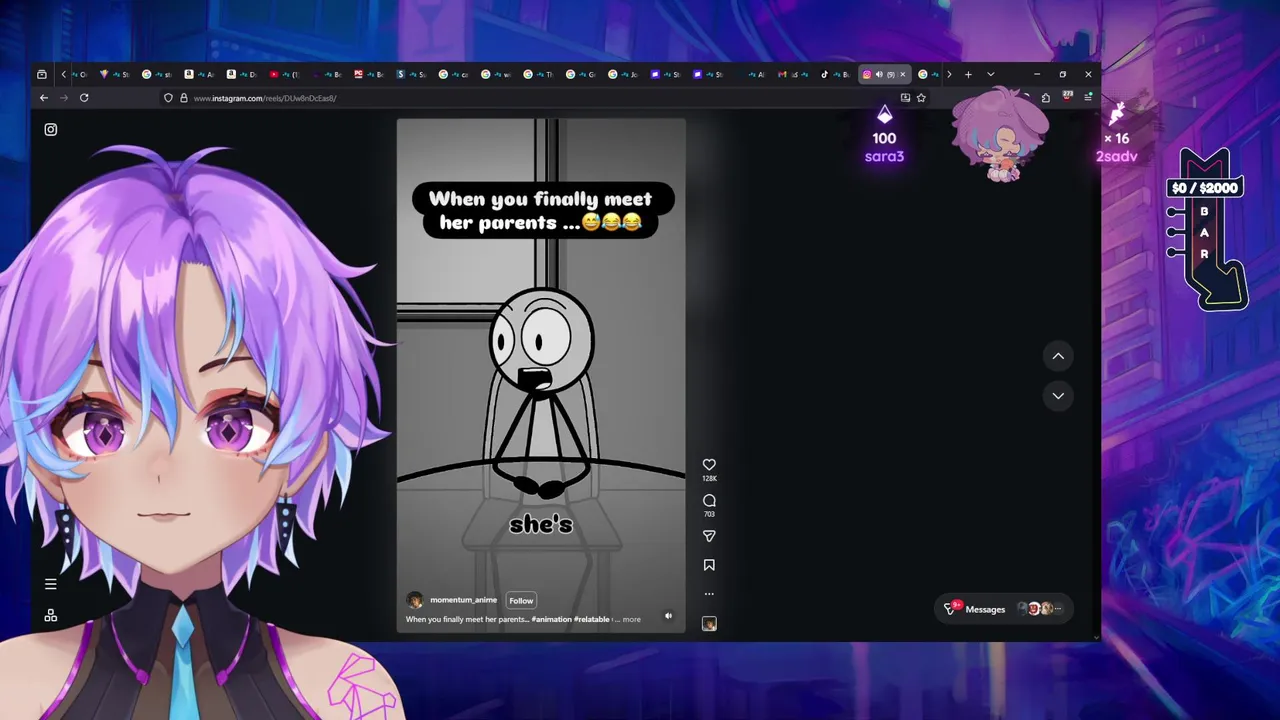Bookmark this page with the star icon
1280x720 pixels.
click(x=921, y=98)
